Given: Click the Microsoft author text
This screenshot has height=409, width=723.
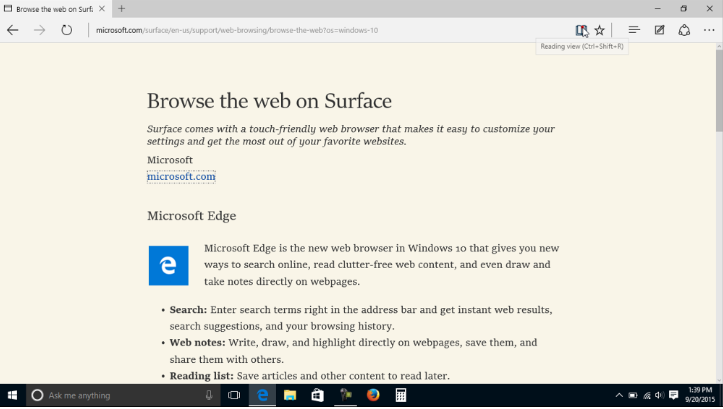Looking at the screenshot, I should (x=170, y=160).
